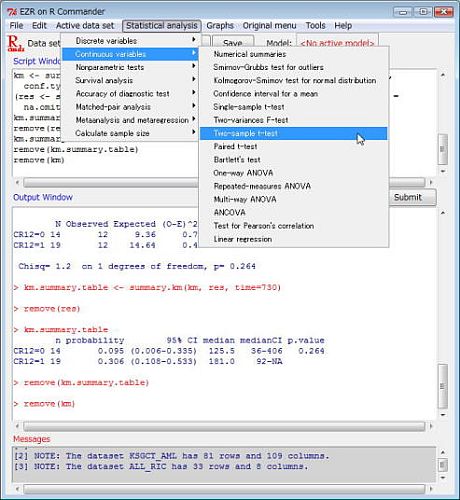The image size is (460, 500).
Task: Click the Script Window horizontal scrollbar
Action: pos(224,182)
